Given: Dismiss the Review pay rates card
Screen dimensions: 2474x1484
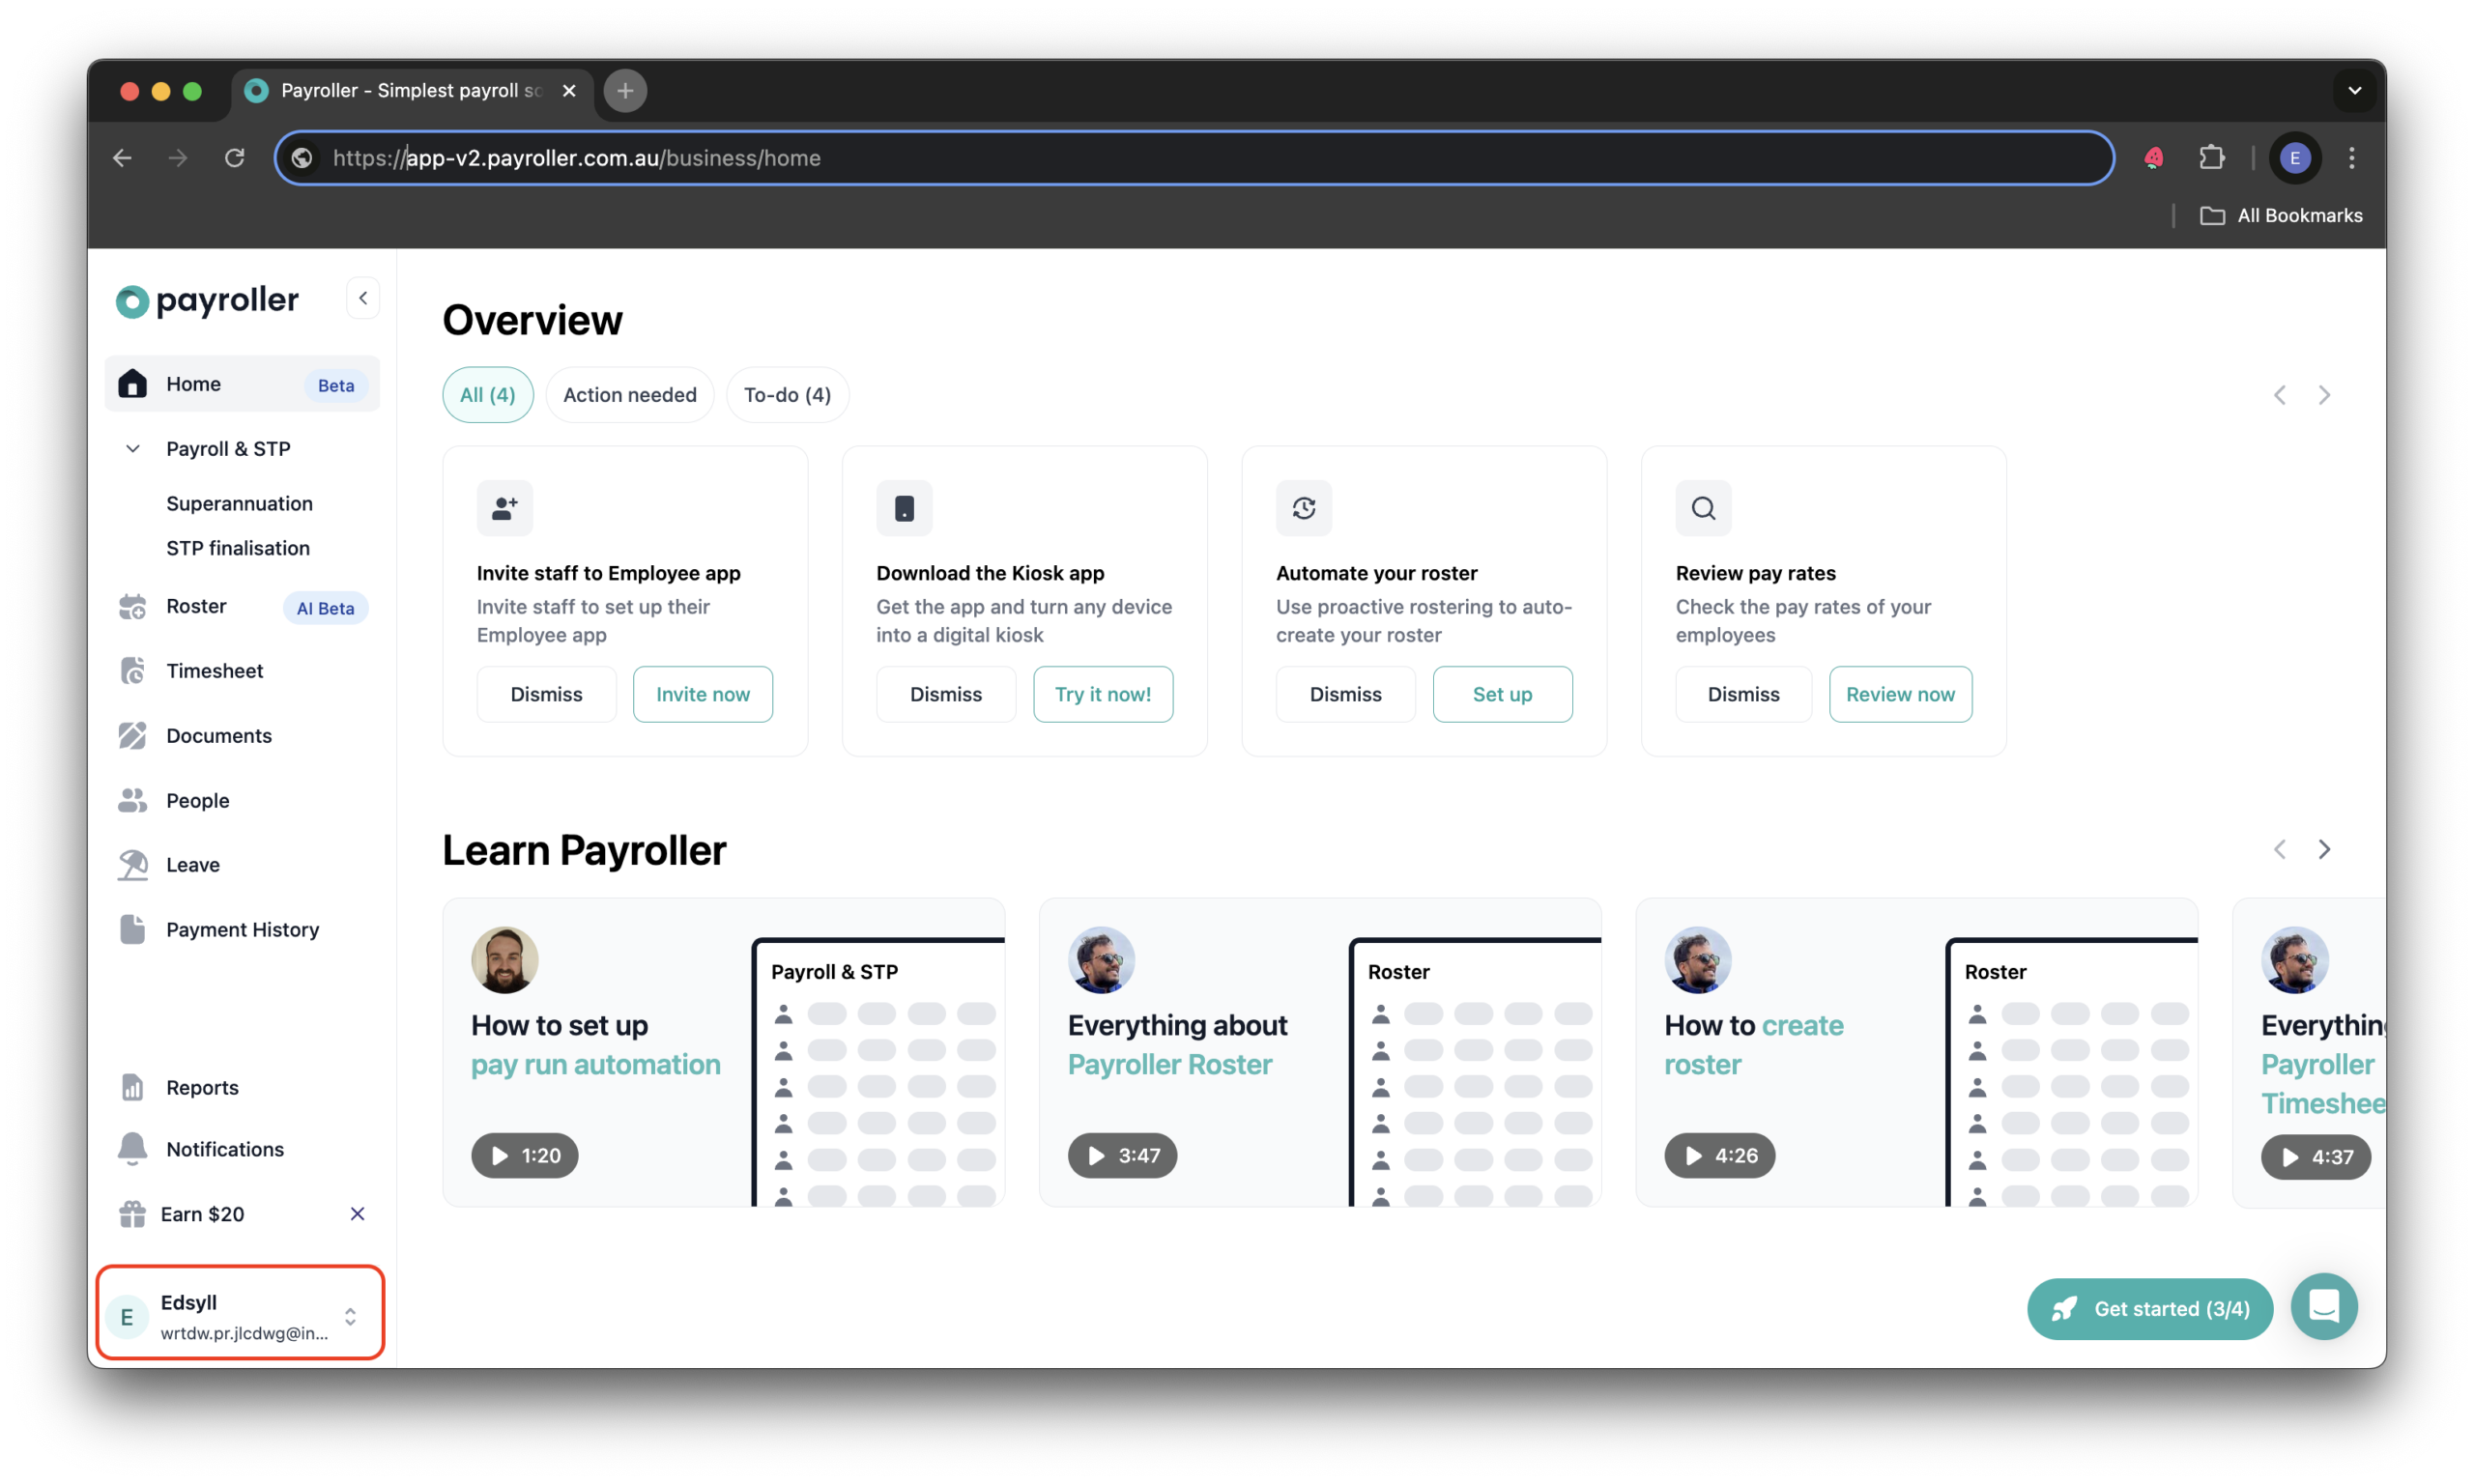Looking at the screenshot, I should (x=1743, y=694).
